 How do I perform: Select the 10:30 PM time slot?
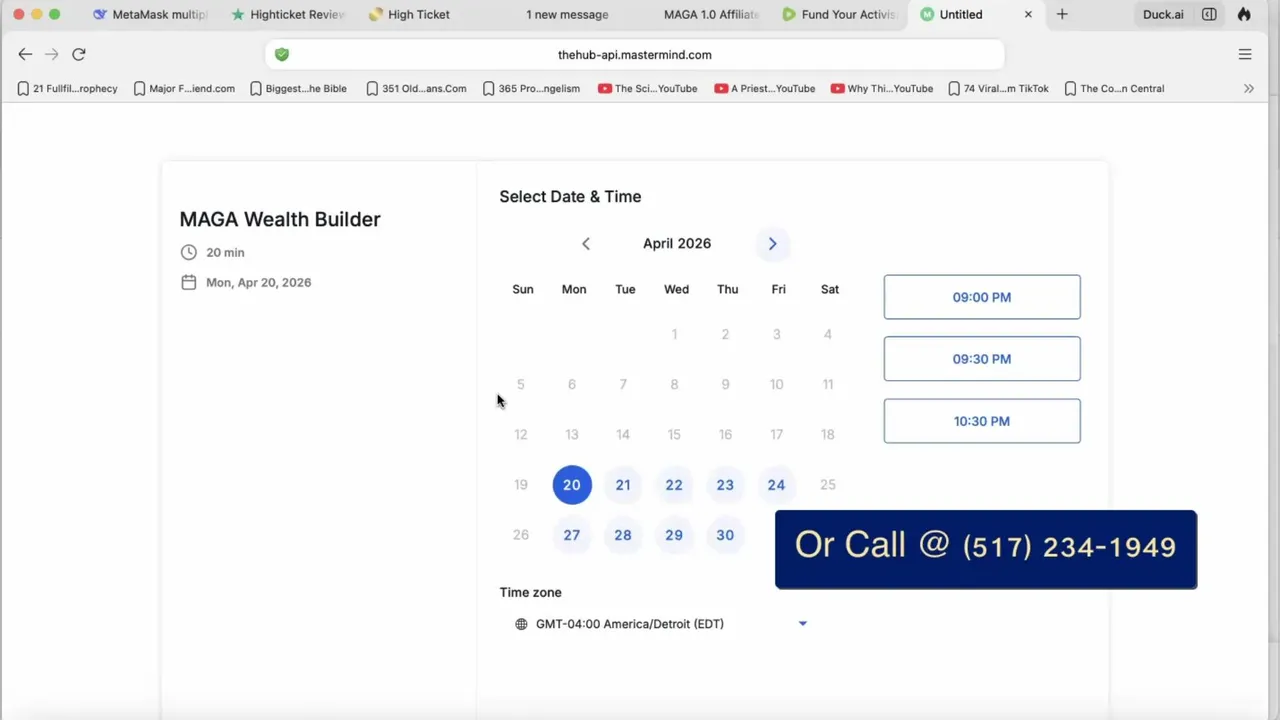pyautogui.click(x=982, y=421)
